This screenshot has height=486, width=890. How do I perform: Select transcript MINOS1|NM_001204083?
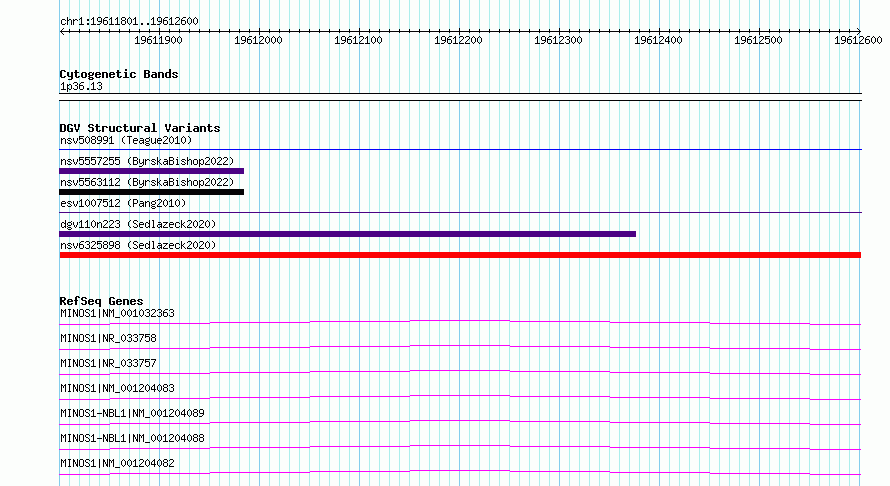tap(117, 388)
